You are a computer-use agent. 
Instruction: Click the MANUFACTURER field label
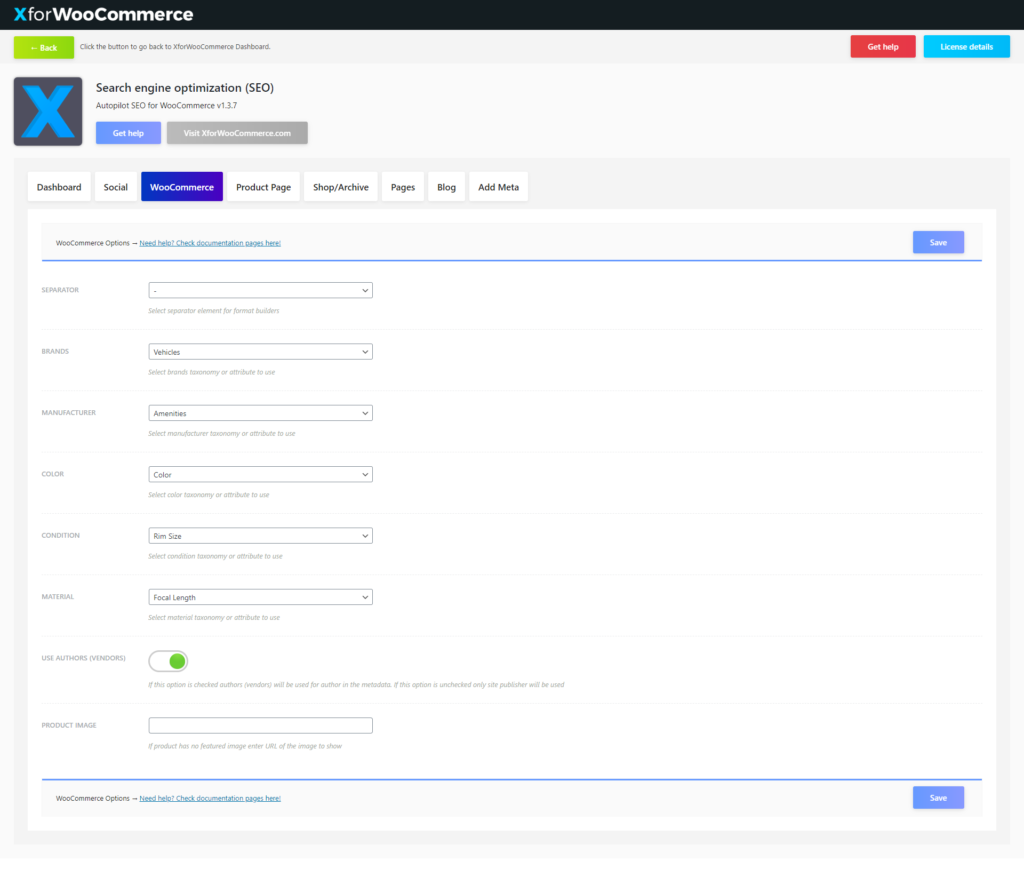[69, 413]
